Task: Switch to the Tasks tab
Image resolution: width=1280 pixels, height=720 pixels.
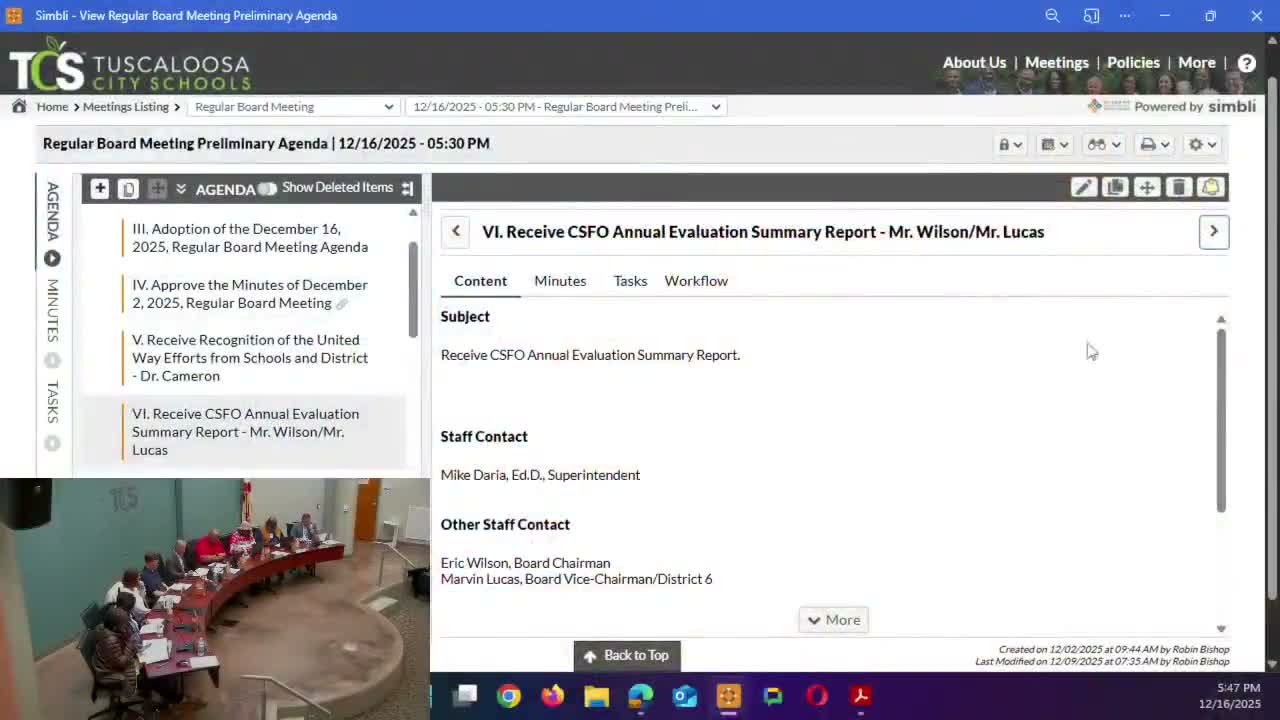Action: click(630, 281)
